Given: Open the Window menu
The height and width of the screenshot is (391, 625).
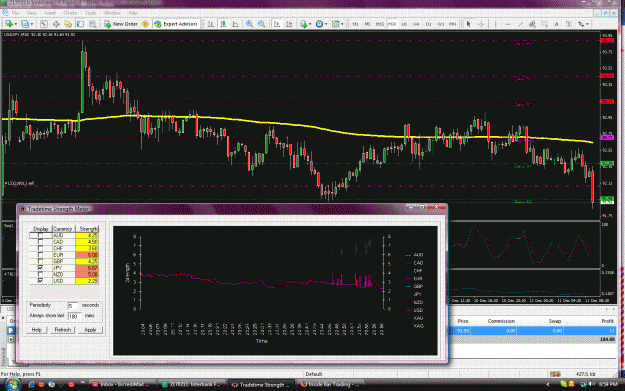Looking at the screenshot, I should point(112,13).
